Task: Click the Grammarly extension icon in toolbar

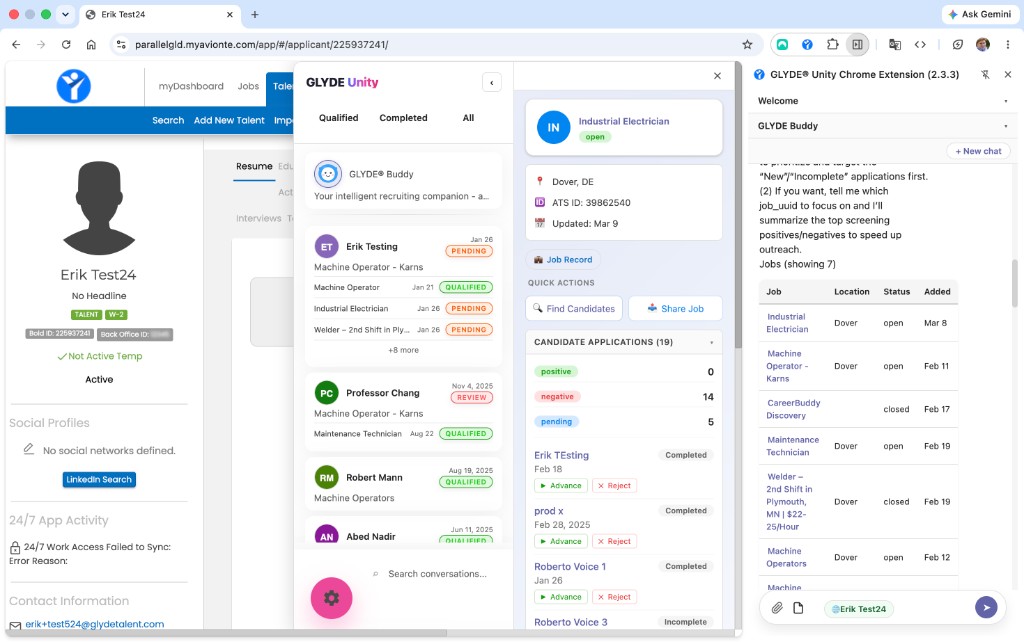Action: (x=782, y=44)
